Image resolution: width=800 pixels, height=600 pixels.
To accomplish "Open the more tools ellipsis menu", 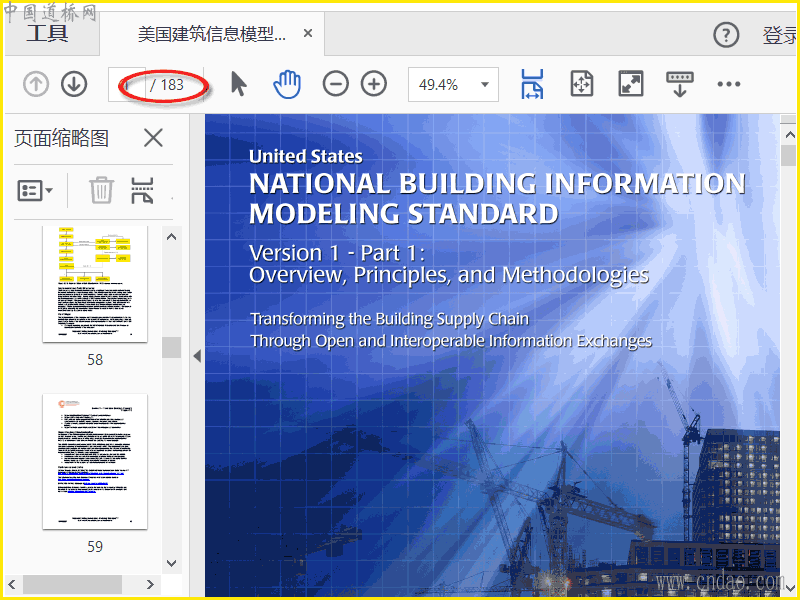I will pyautogui.click(x=729, y=85).
